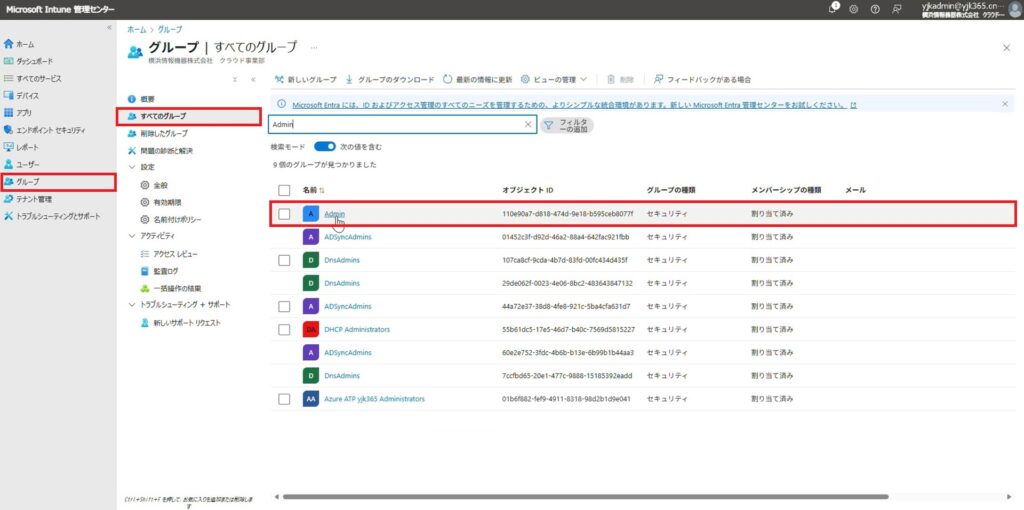
Task: Click the 新しいグループ toolbar icon
Action: 279,79
